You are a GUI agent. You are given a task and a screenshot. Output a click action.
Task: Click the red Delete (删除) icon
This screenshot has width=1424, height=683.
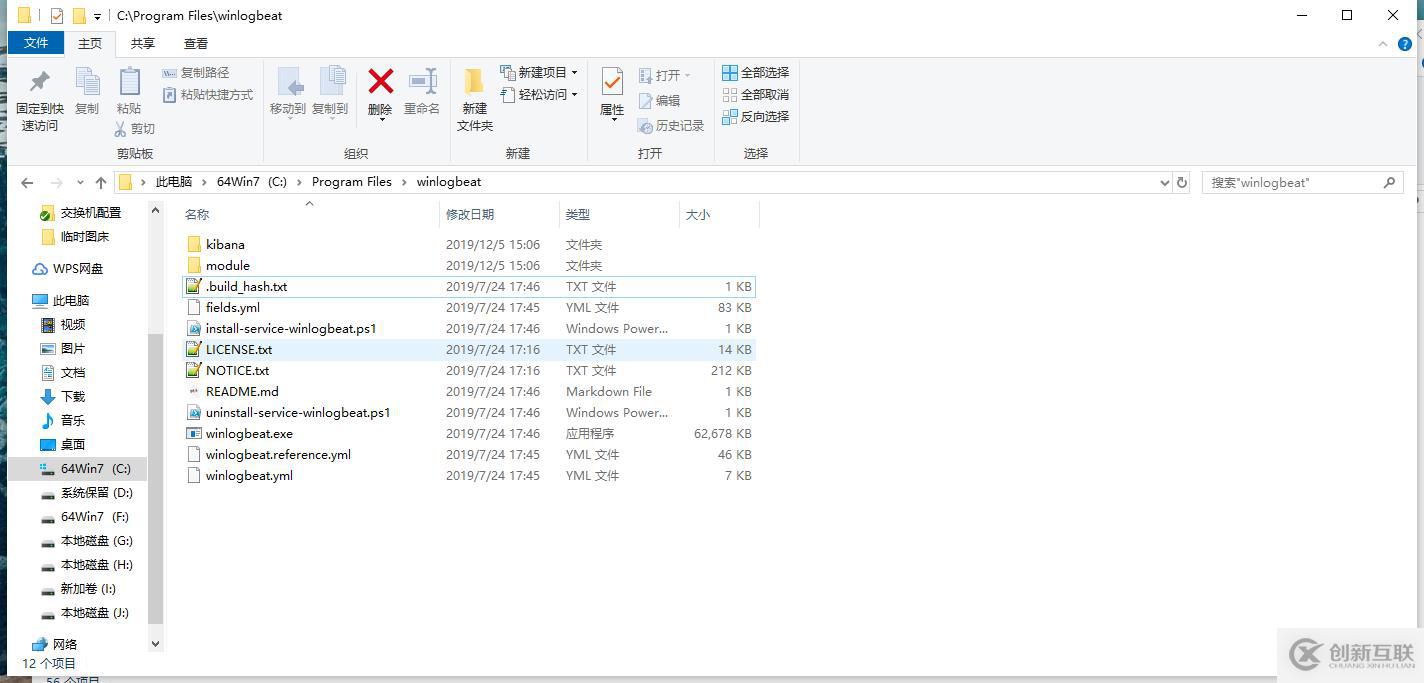click(x=380, y=82)
